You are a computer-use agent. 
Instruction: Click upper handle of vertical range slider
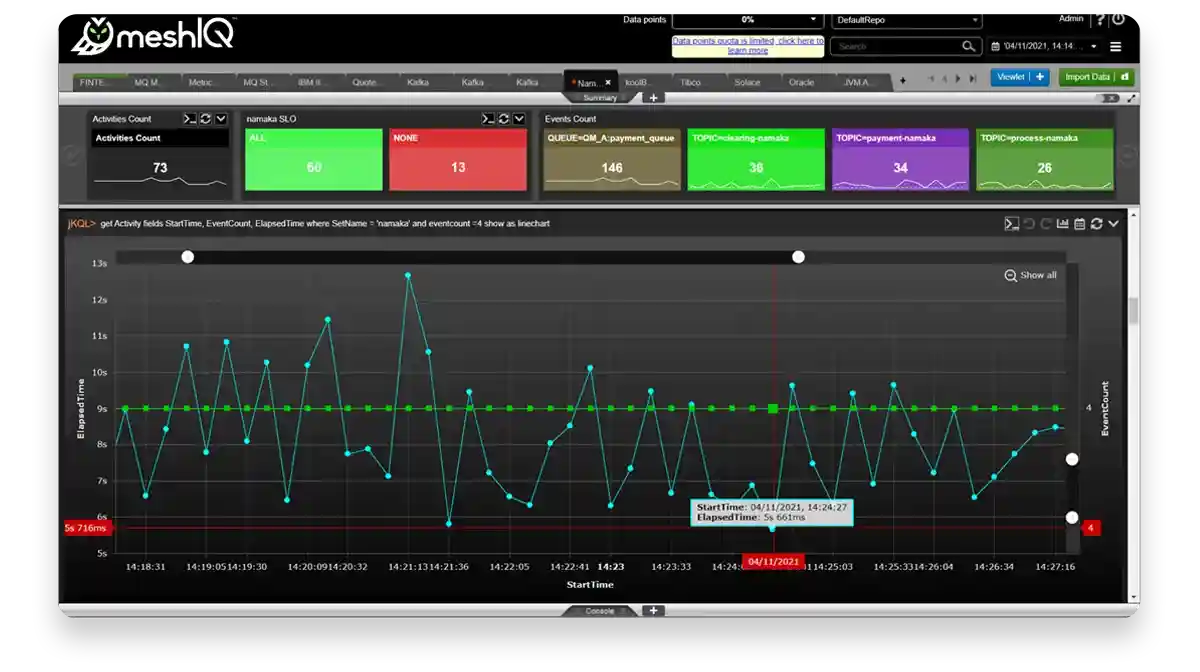[1072, 459]
